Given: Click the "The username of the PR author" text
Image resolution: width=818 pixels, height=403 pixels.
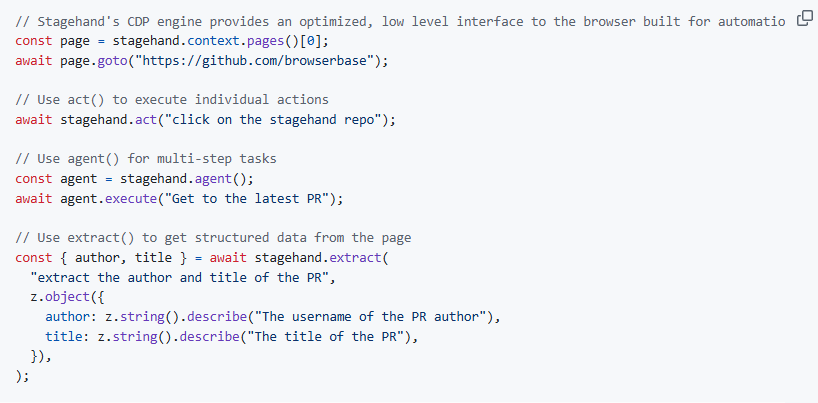Looking at the screenshot, I should tap(370, 317).
